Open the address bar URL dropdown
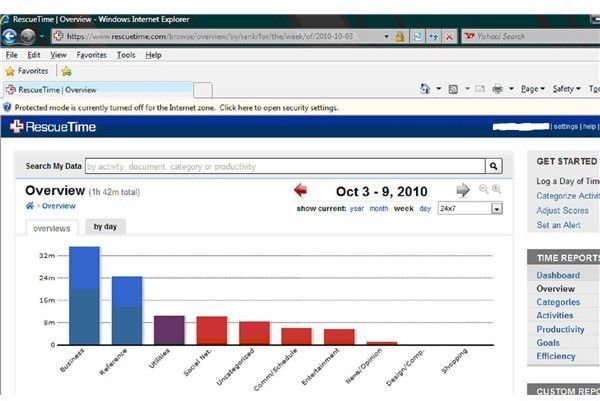Screen dimensions: 600x401 coord(387,36)
